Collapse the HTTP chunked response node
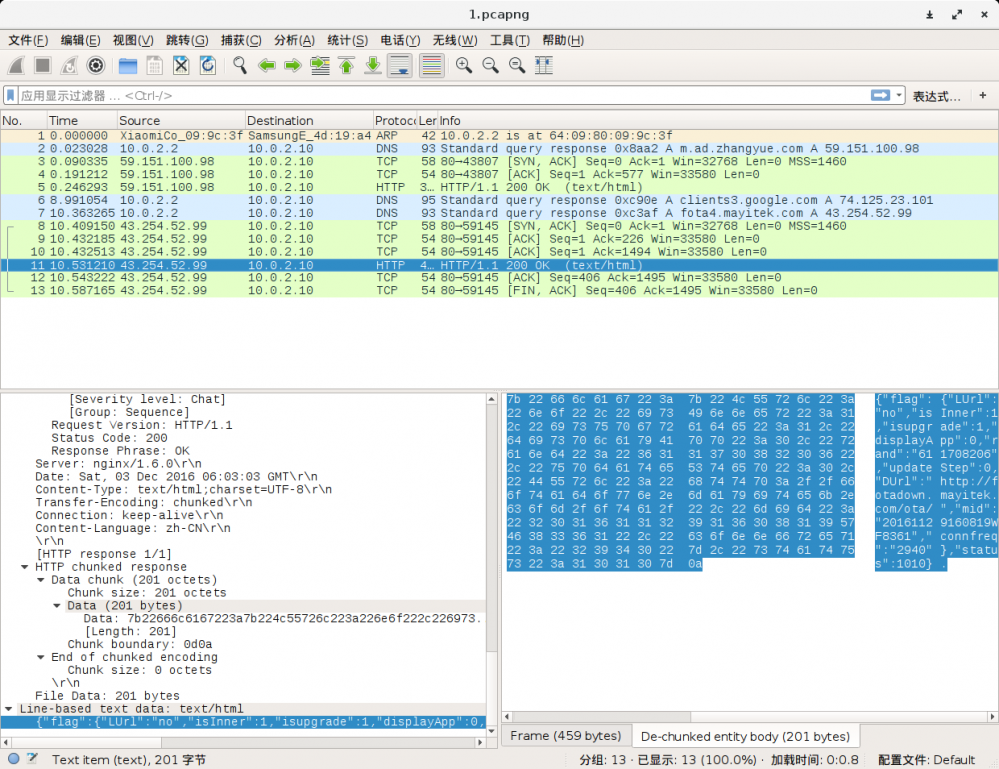The height and width of the screenshot is (769, 999). [x=25, y=567]
